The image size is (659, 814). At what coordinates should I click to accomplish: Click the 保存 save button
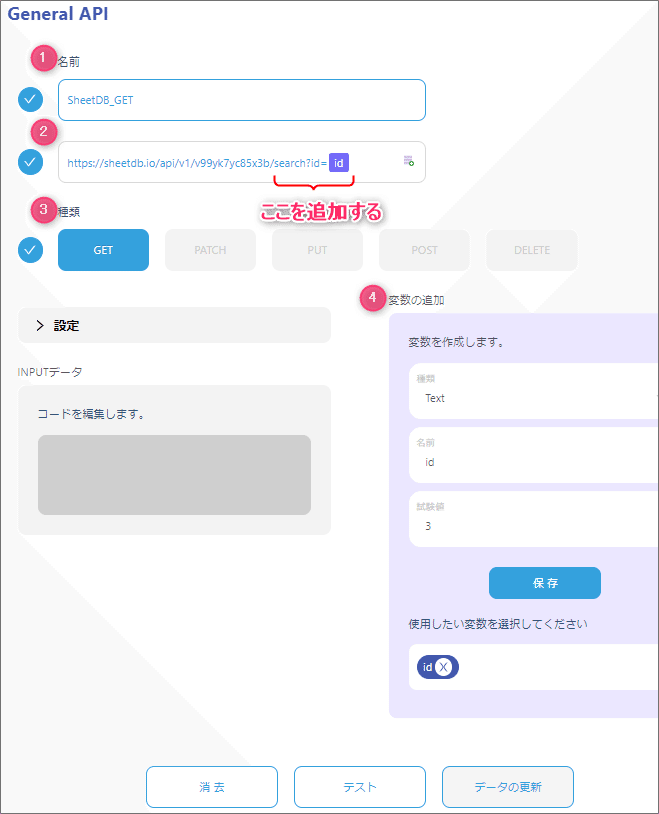[x=545, y=583]
